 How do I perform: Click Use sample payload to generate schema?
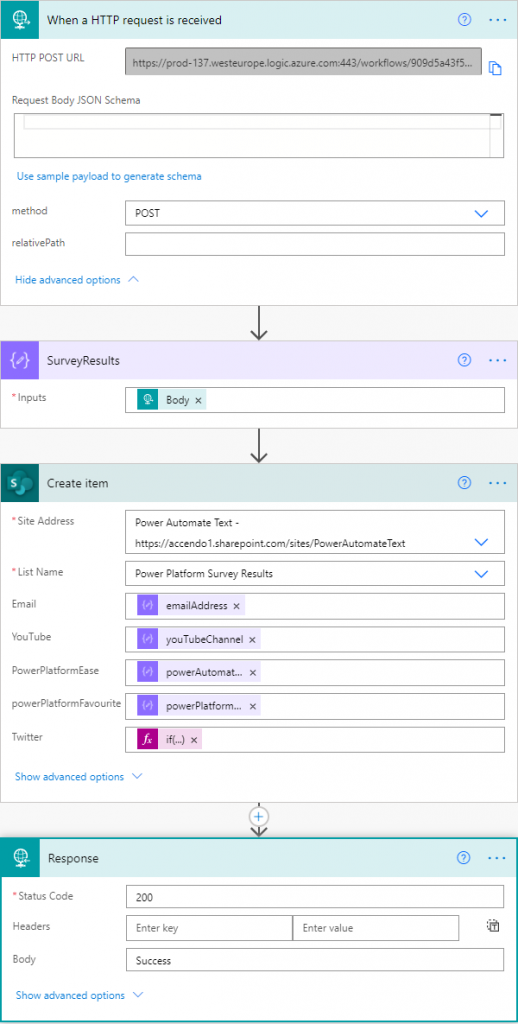click(x=109, y=176)
